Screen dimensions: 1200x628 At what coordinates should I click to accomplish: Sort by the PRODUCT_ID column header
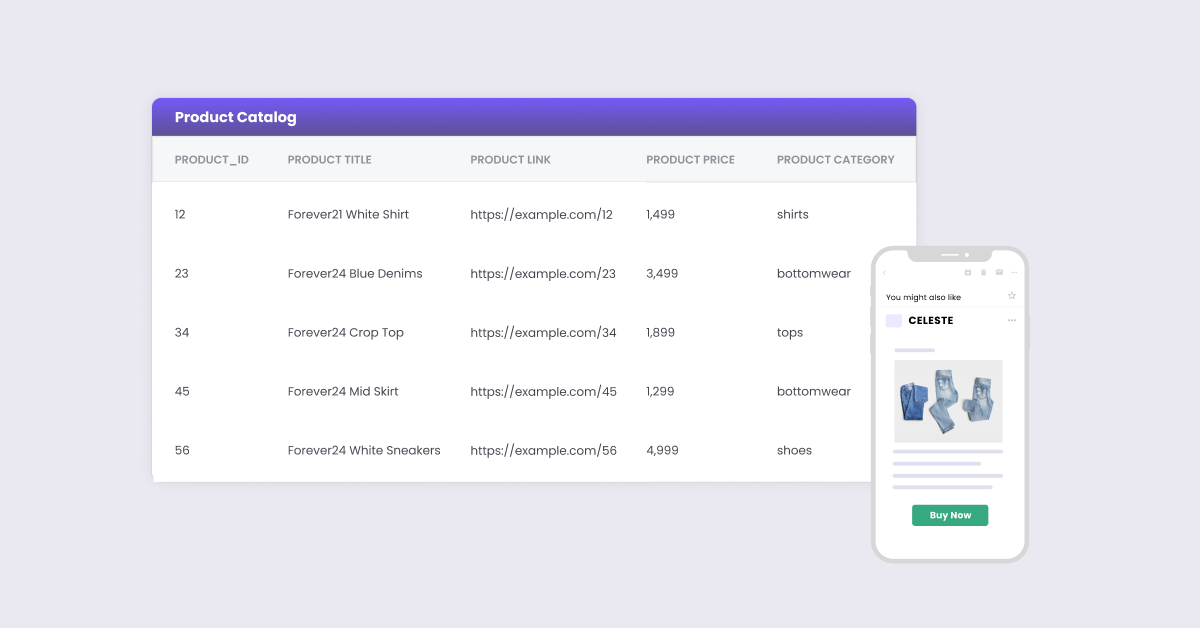click(x=211, y=159)
